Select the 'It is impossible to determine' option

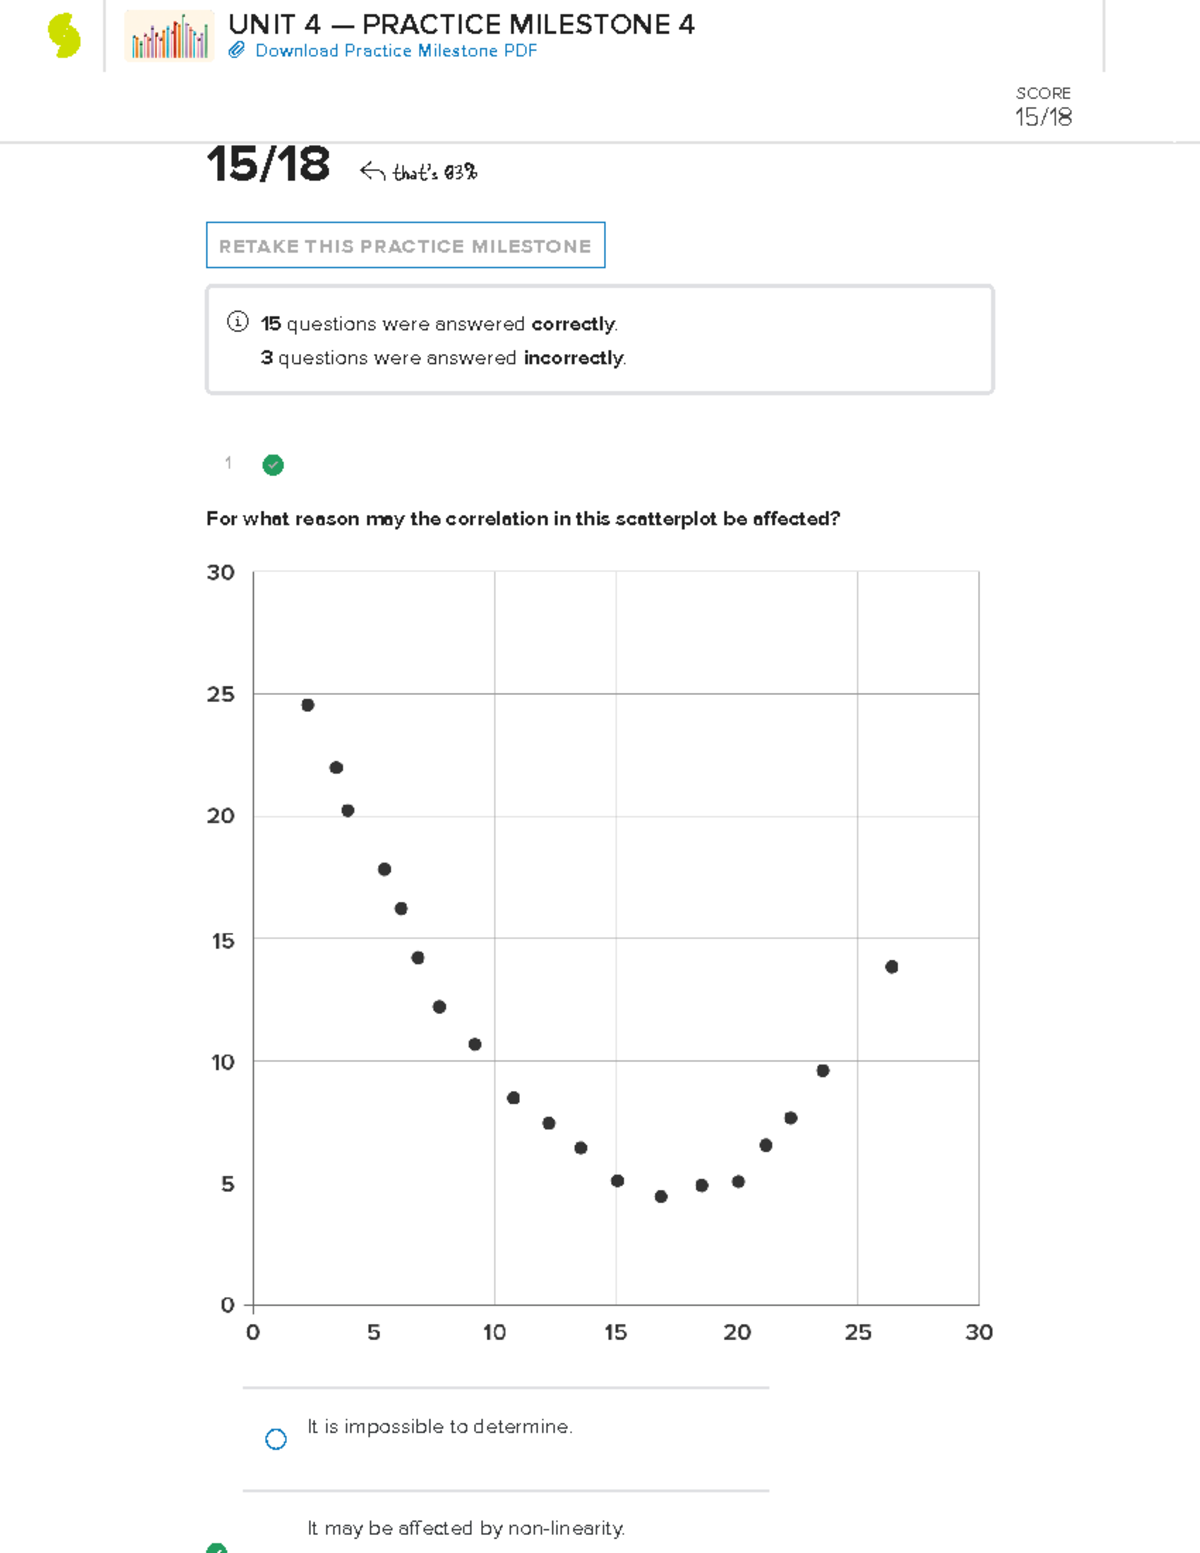click(x=277, y=1437)
